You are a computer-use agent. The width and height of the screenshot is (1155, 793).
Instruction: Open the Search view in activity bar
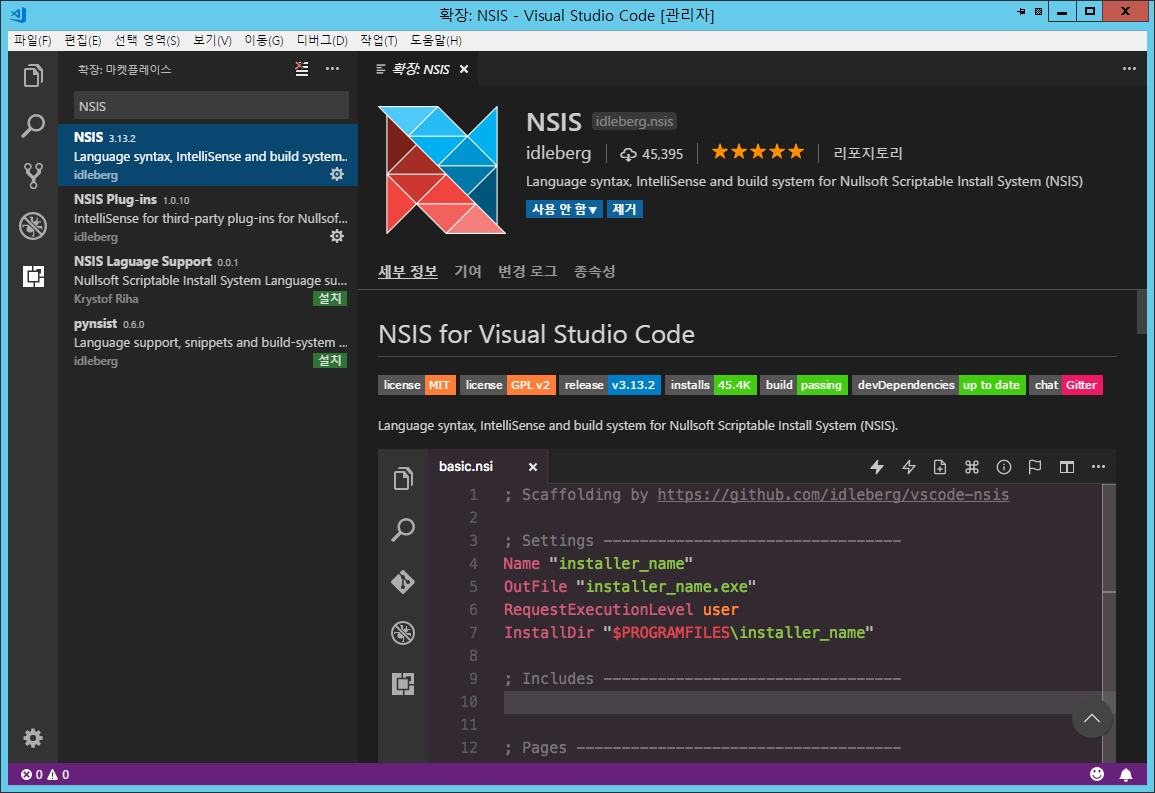click(x=33, y=126)
